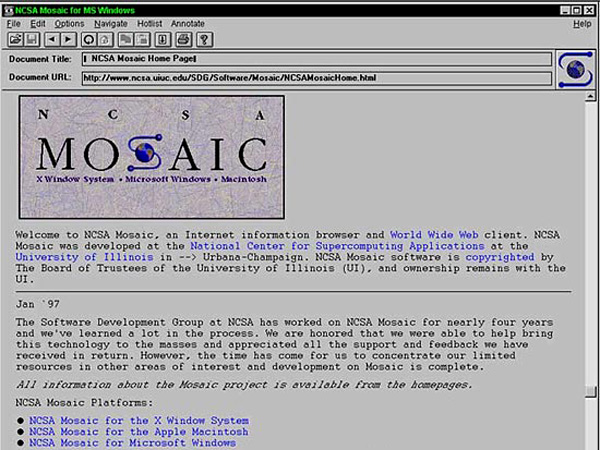Open the Annotate menu
The height and width of the screenshot is (450, 600).
[187, 23]
